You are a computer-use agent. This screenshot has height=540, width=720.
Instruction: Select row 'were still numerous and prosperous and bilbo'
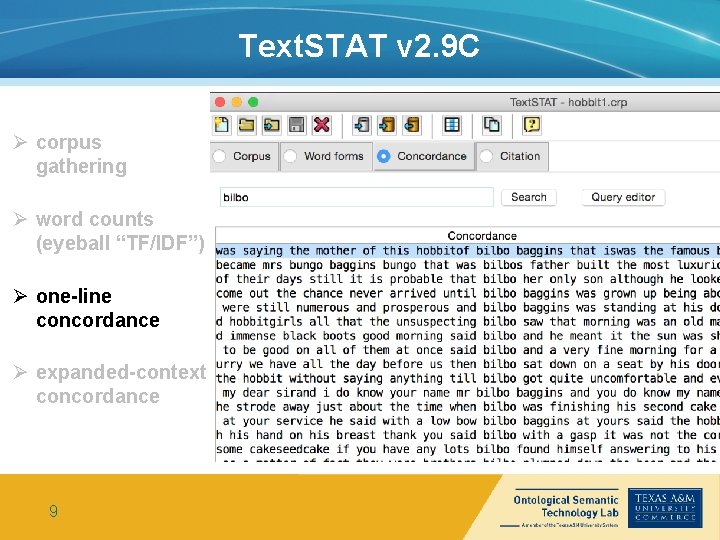[467, 308]
